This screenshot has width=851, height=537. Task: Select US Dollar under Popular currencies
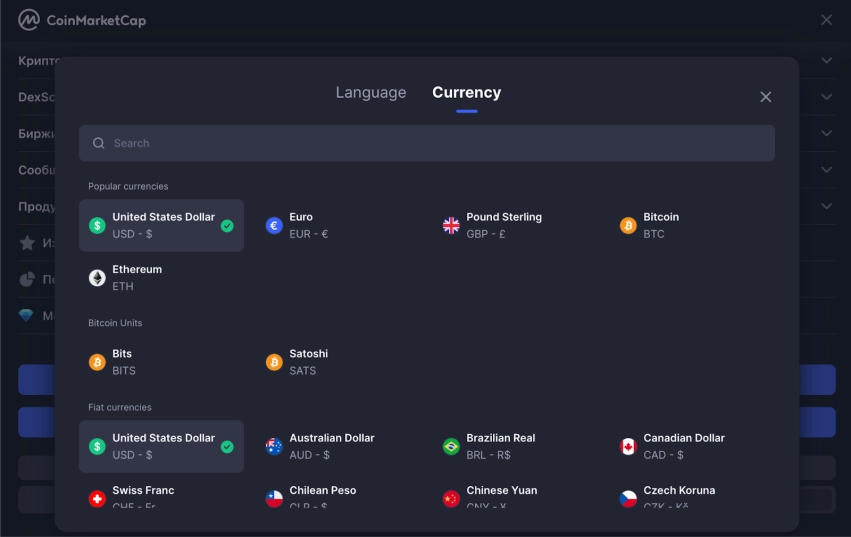point(161,226)
